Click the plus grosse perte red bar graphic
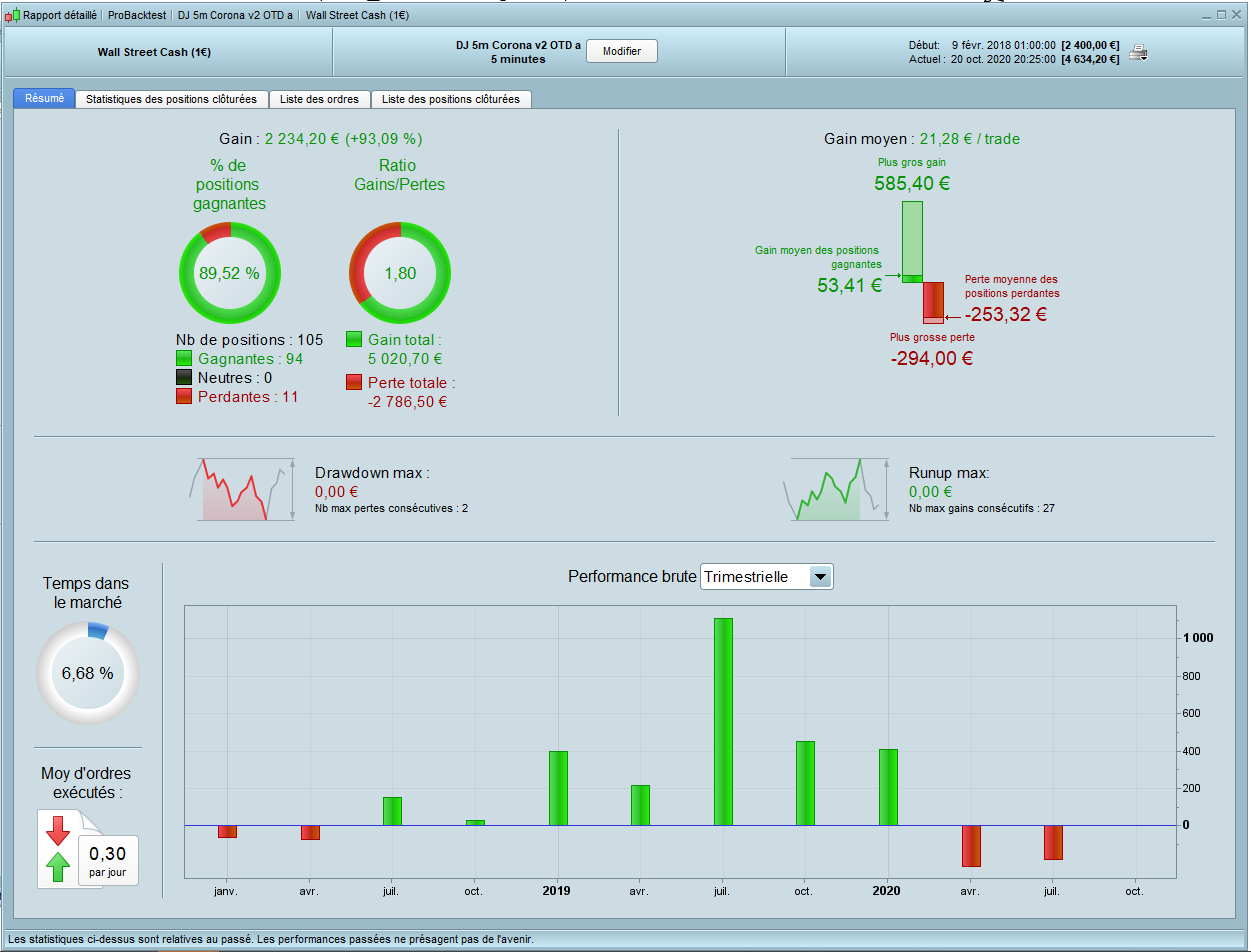Image resolution: width=1251 pixels, height=952 pixels. (933, 302)
